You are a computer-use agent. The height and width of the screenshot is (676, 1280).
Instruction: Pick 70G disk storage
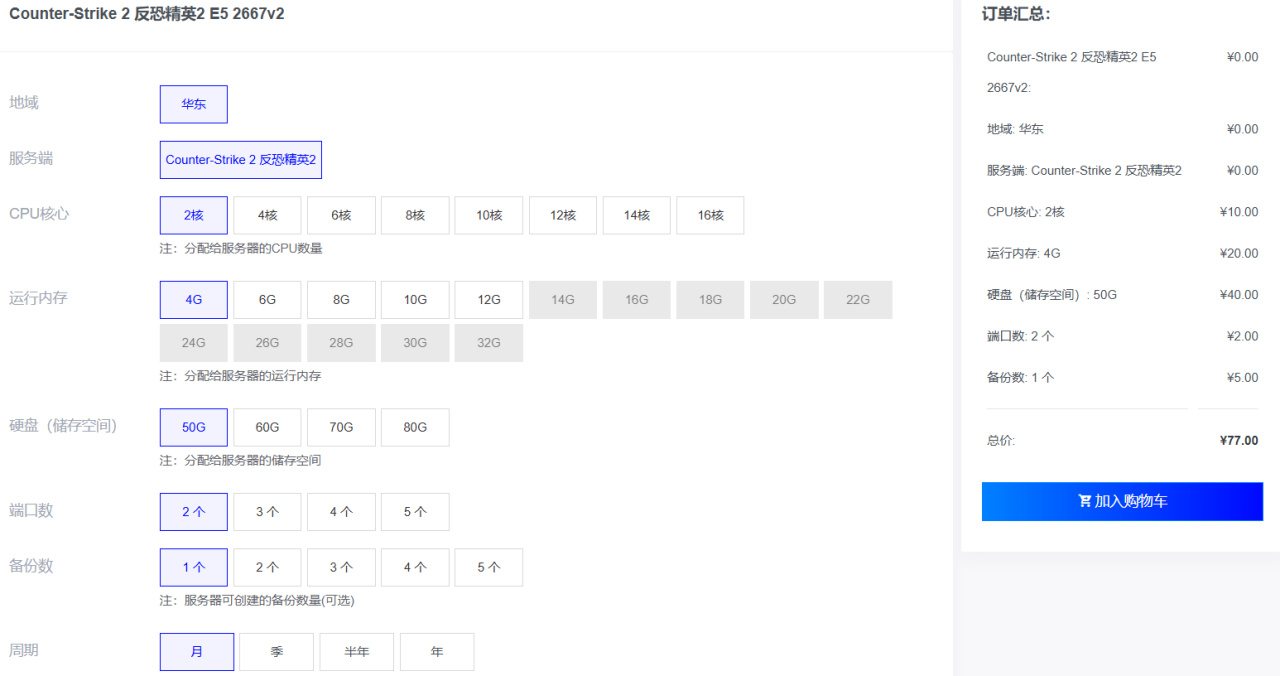(342, 428)
